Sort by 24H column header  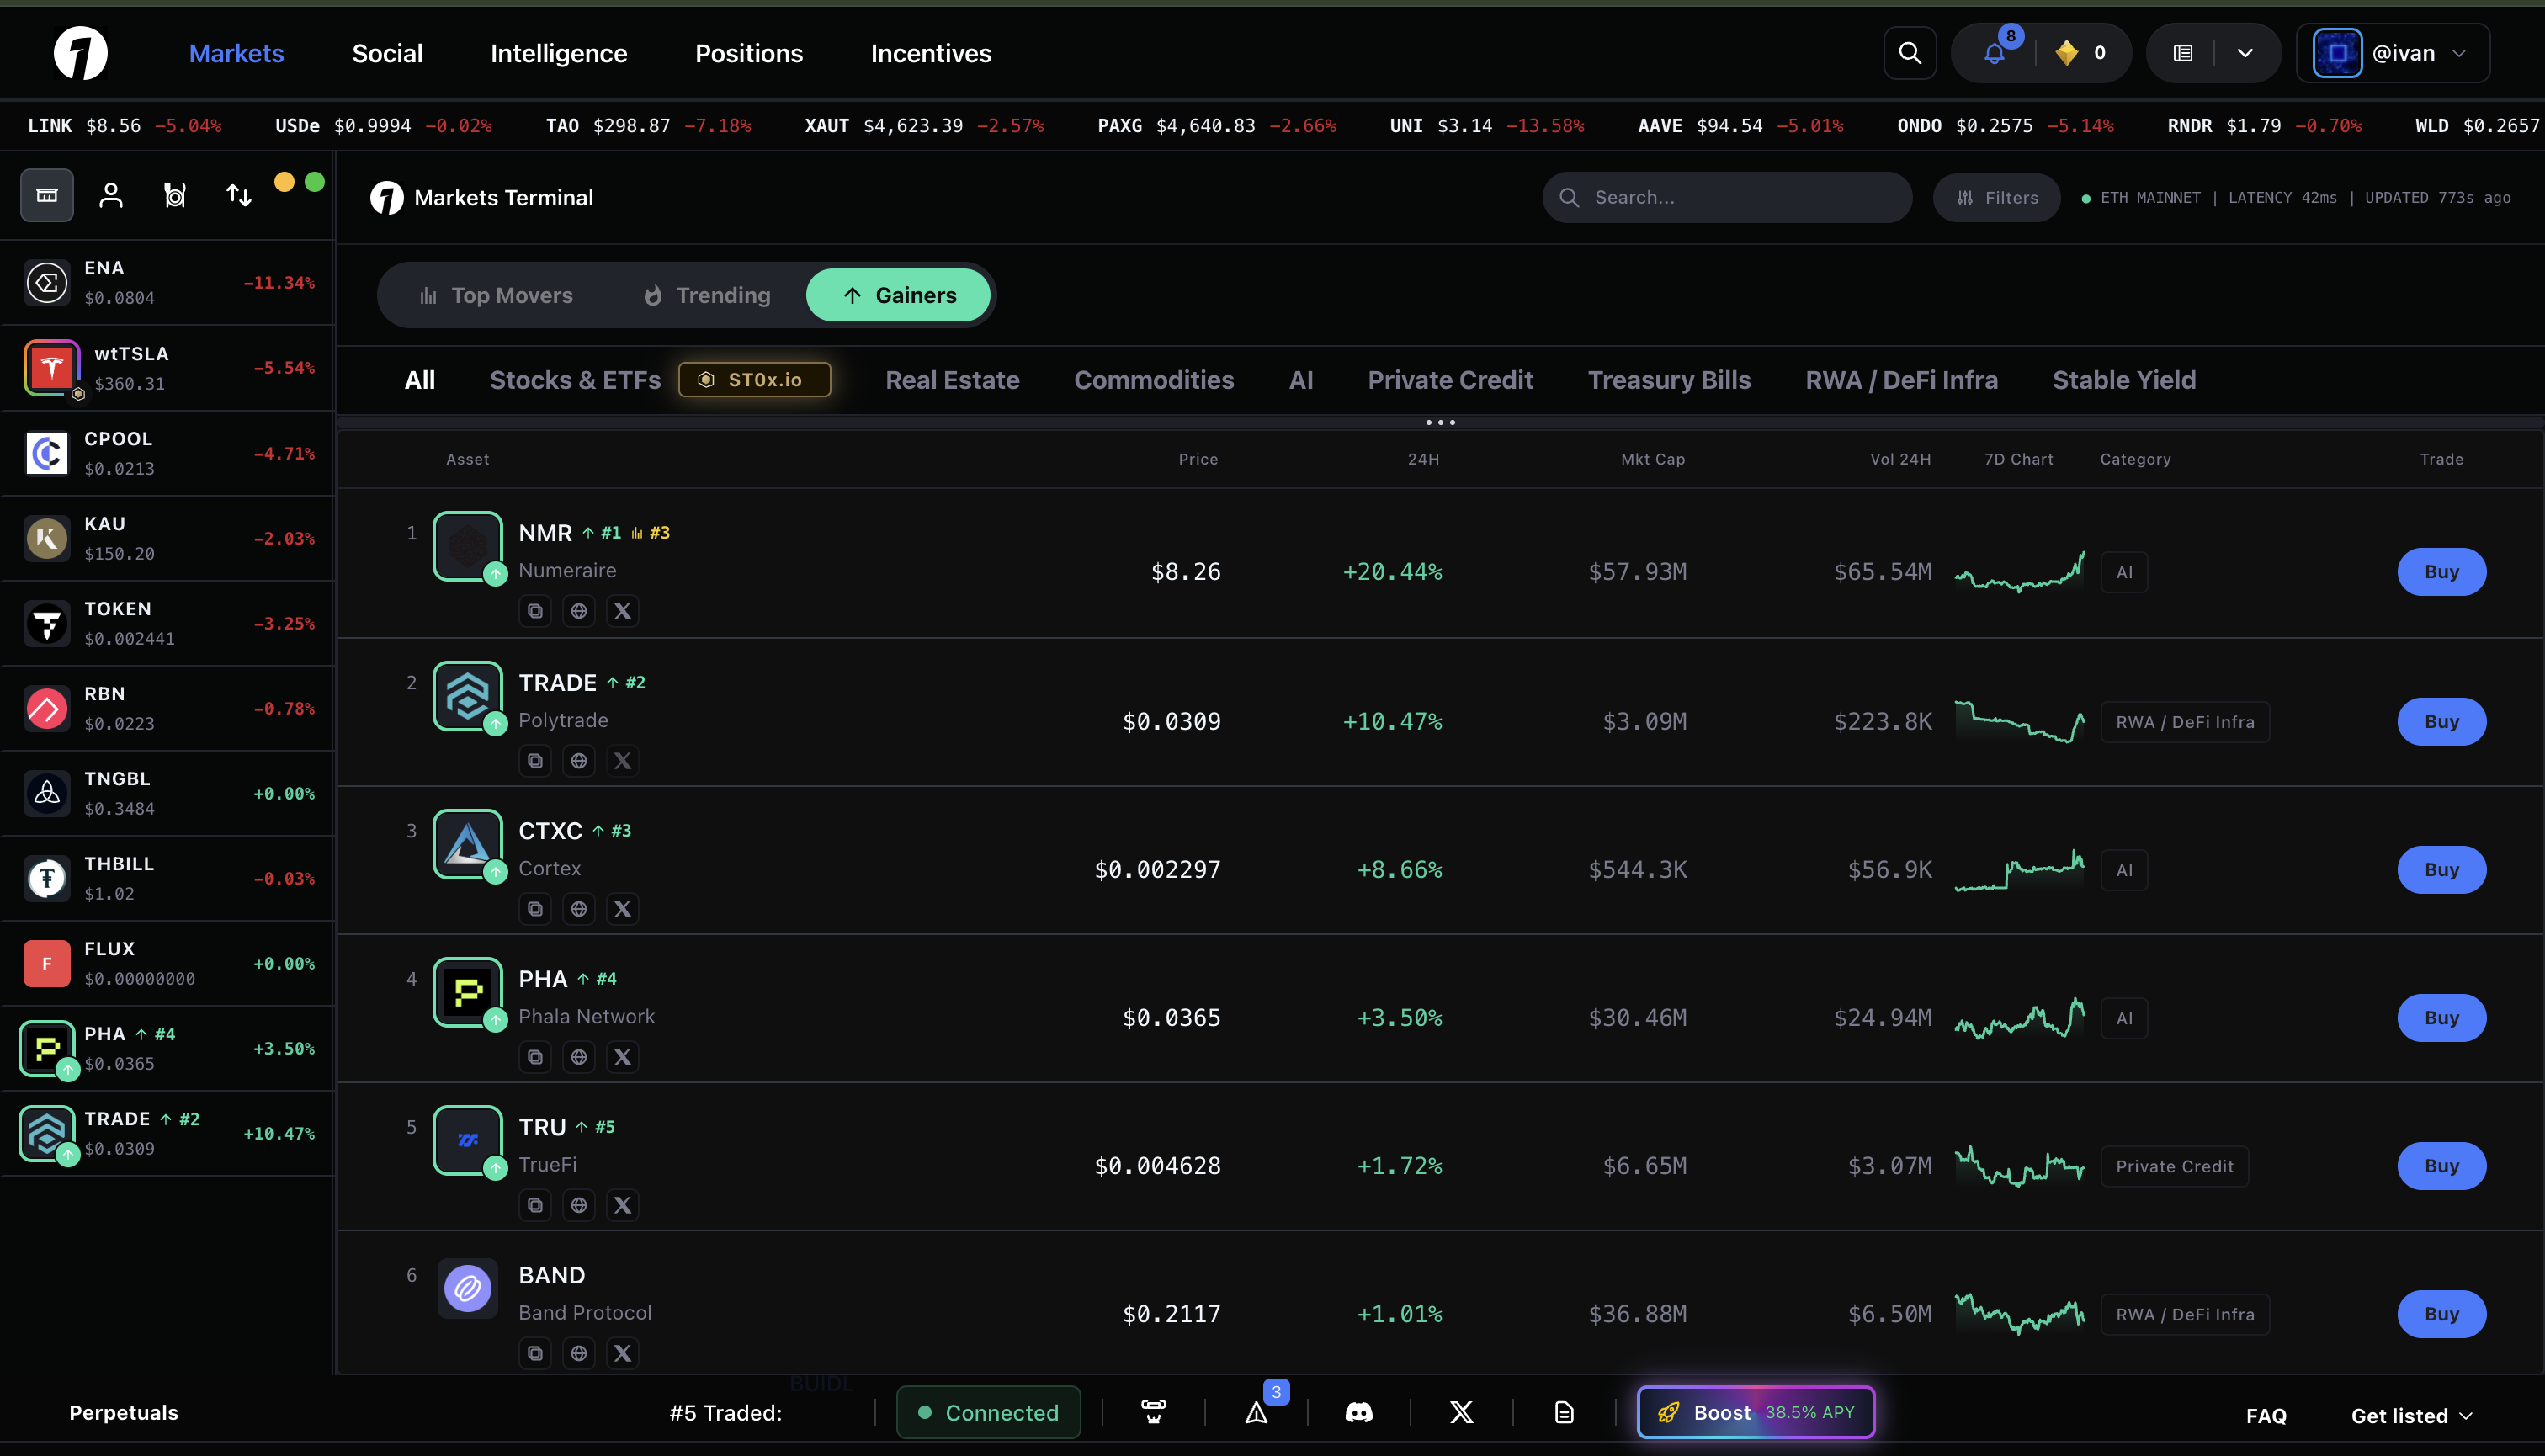pyautogui.click(x=1423, y=459)
